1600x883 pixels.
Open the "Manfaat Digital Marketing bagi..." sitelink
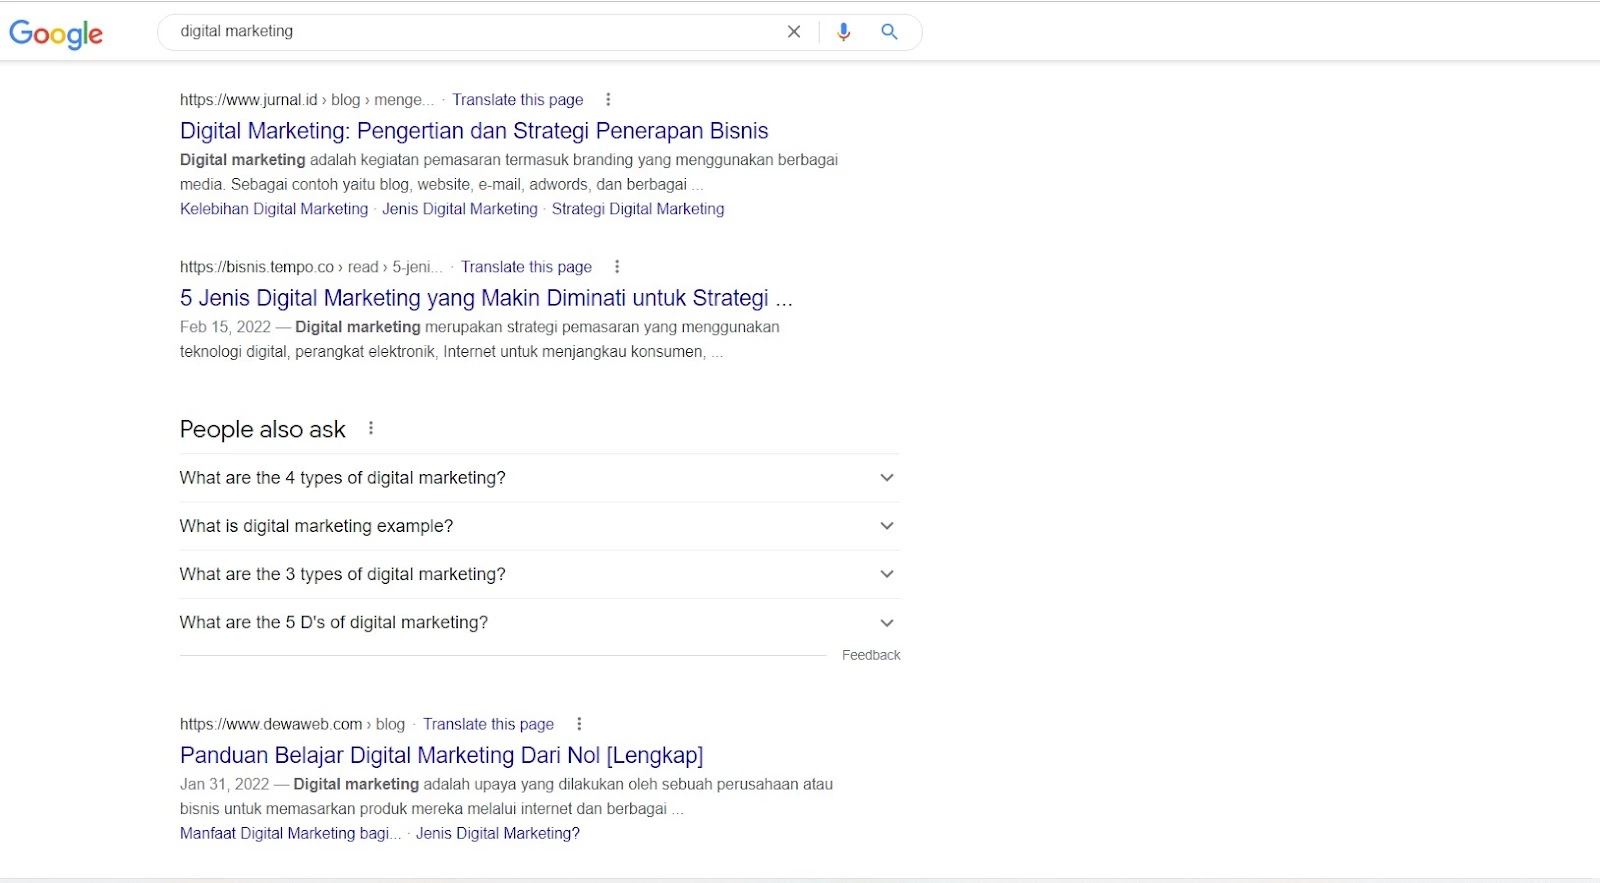tap(290, 833)
